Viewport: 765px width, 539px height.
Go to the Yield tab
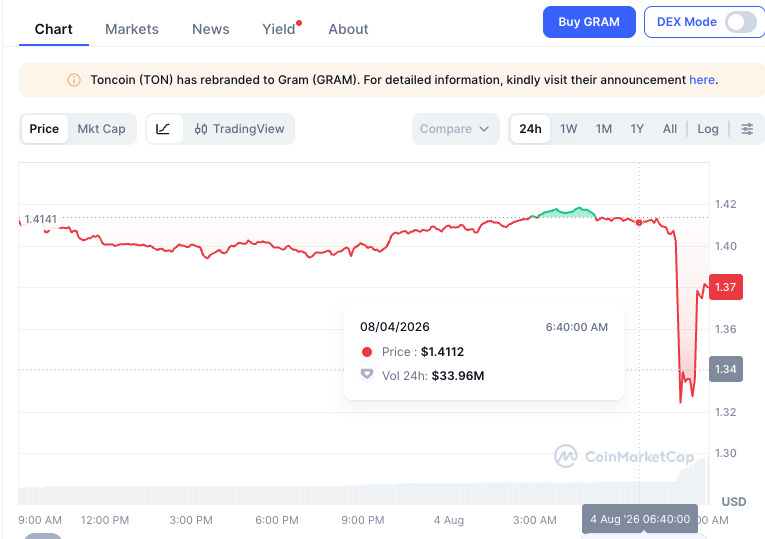pyautogui.click(x=279, y=29)
